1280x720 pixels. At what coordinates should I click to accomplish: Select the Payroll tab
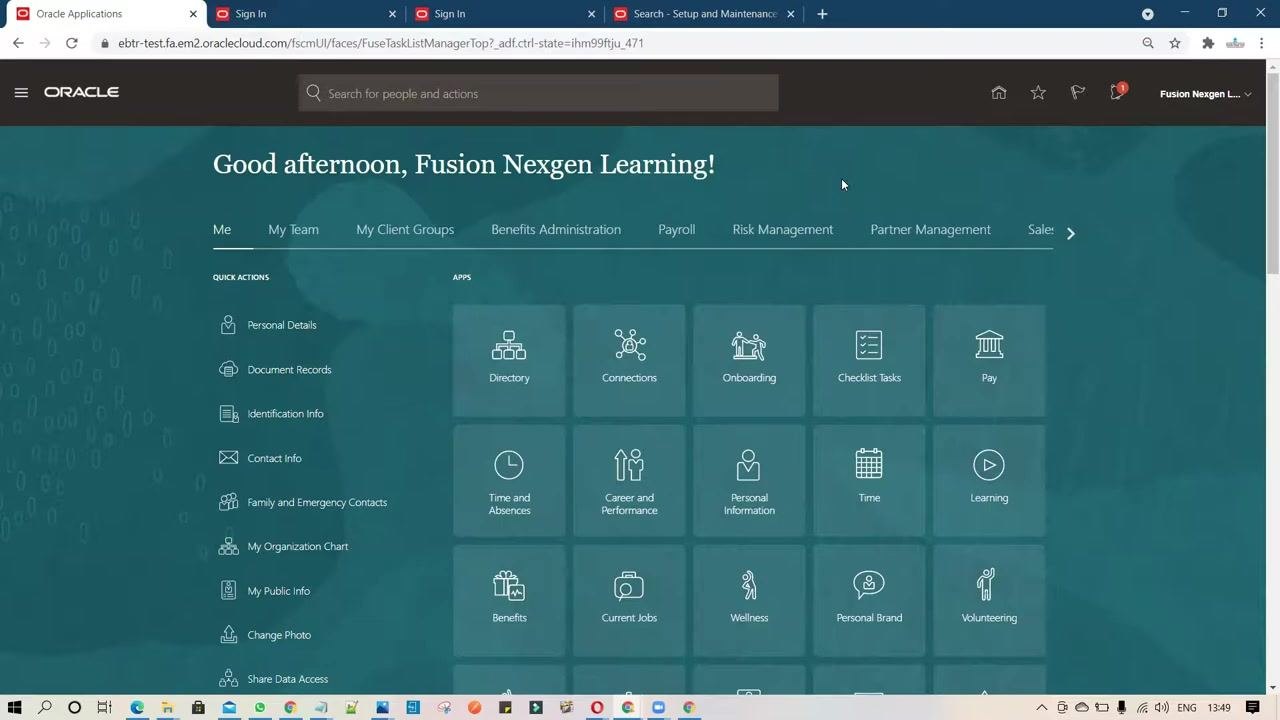[676, 230]
